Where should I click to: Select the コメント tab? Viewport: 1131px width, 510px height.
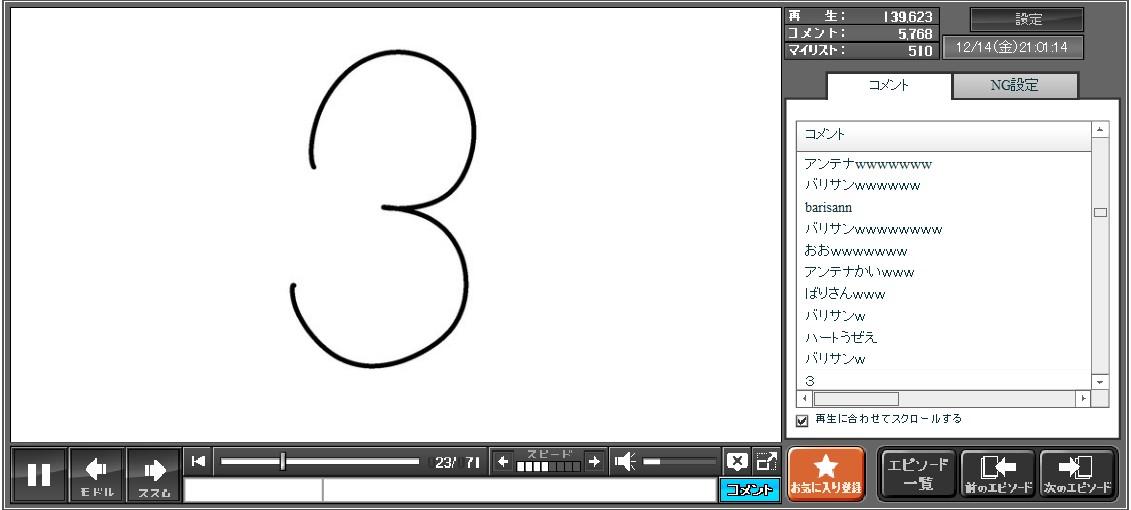888,86
